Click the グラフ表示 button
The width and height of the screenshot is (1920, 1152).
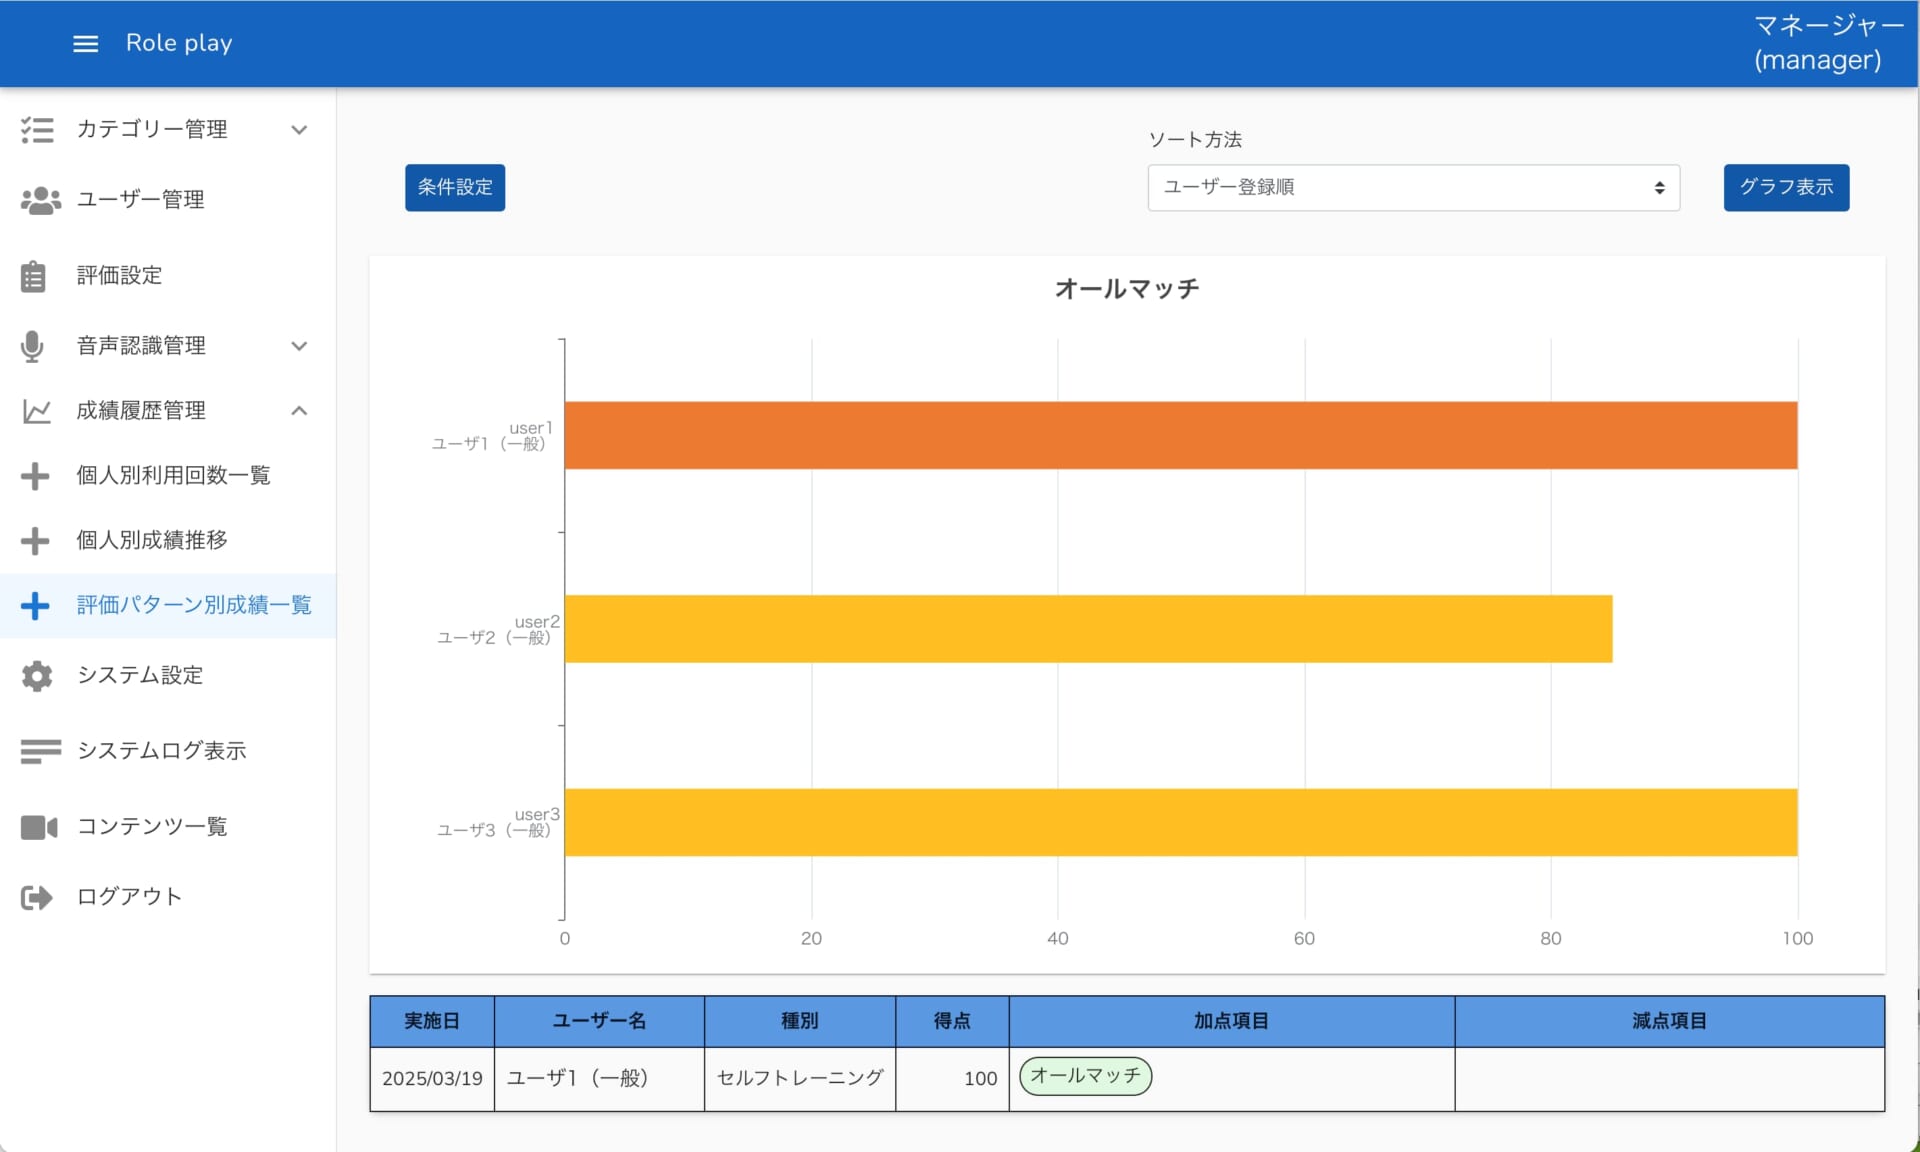click(1785, 188)
